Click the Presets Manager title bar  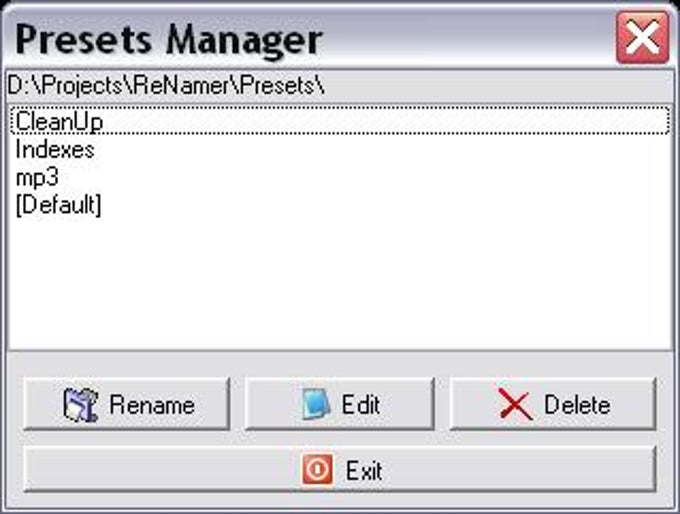304,38
